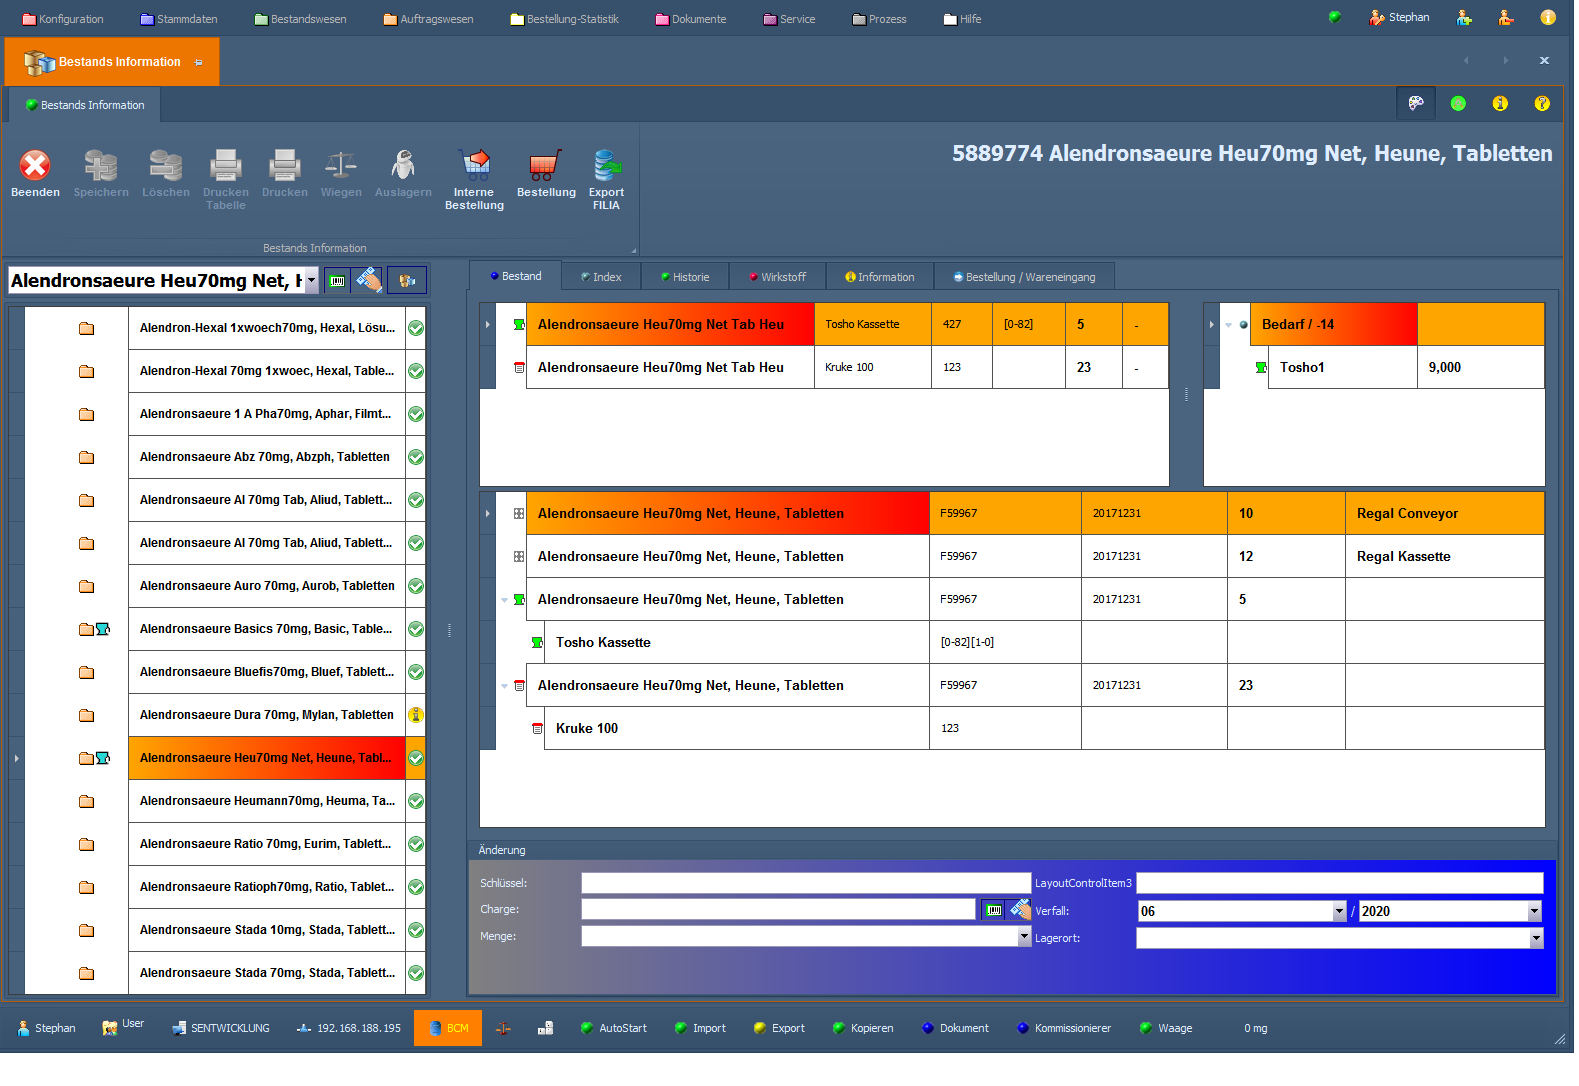Click the BCM status bar button
This screenshot has width=1579, height=1086.
click(448, 1028)
